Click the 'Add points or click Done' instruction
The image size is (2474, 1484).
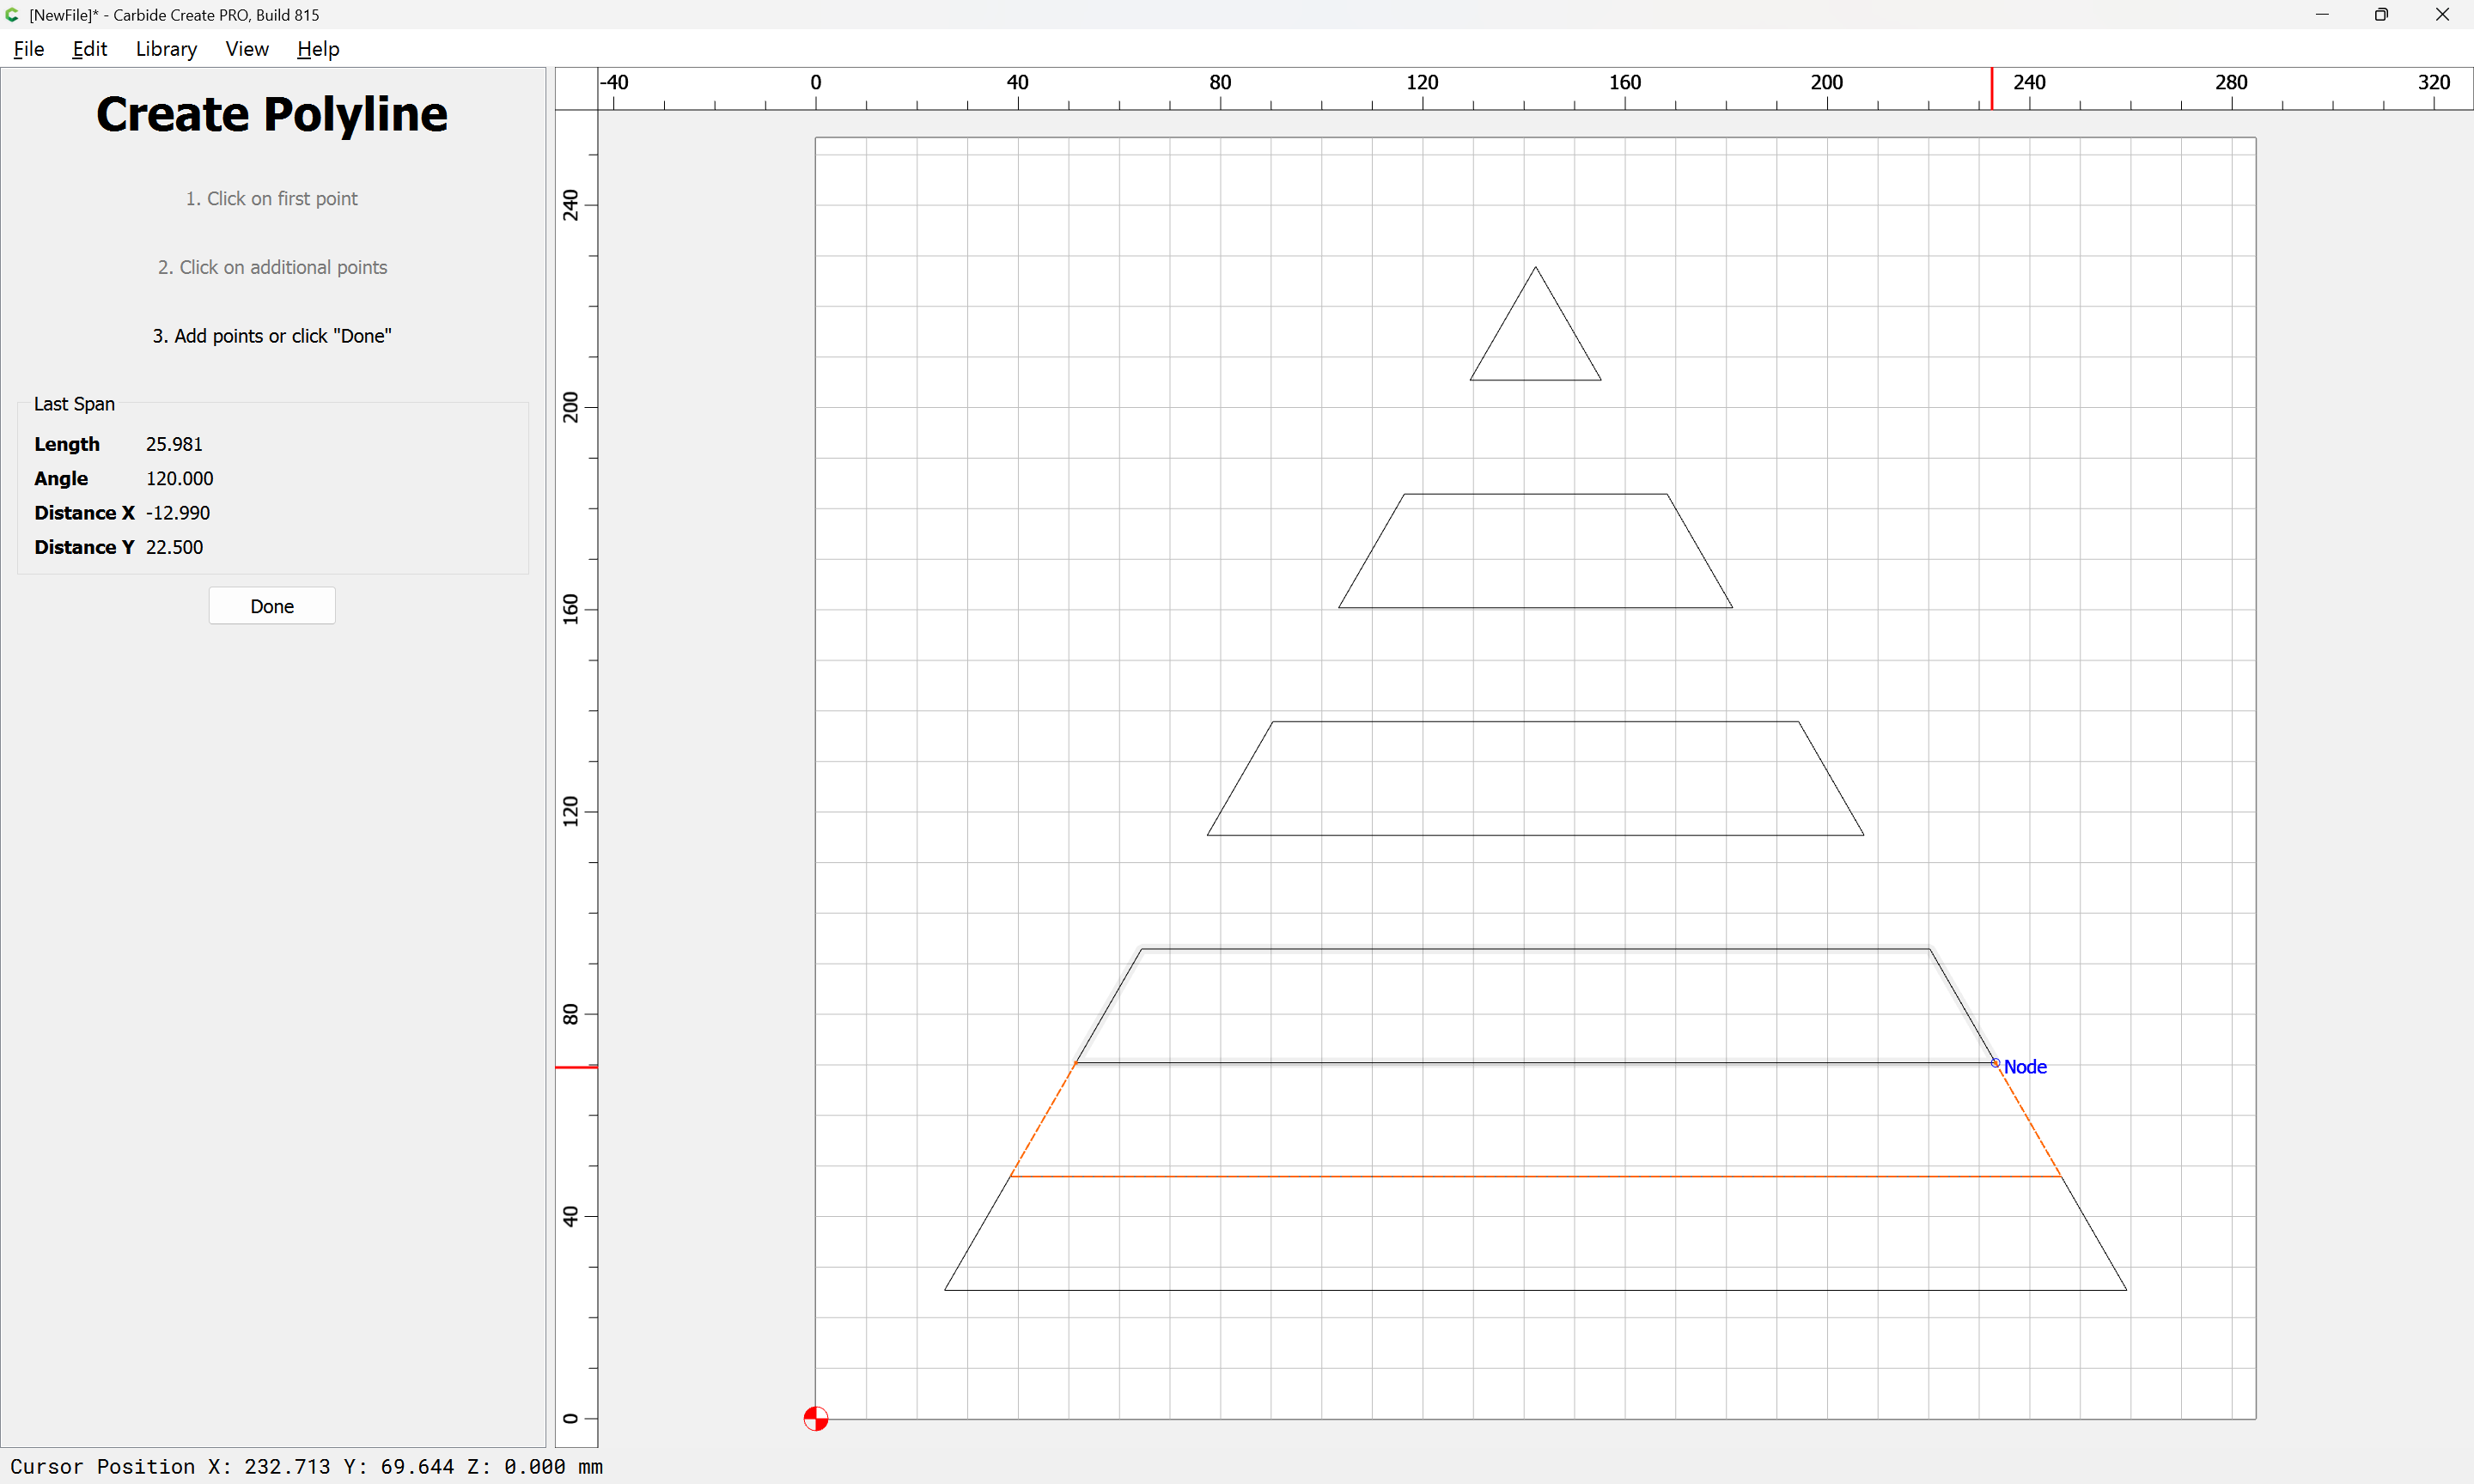coord(272,336)
